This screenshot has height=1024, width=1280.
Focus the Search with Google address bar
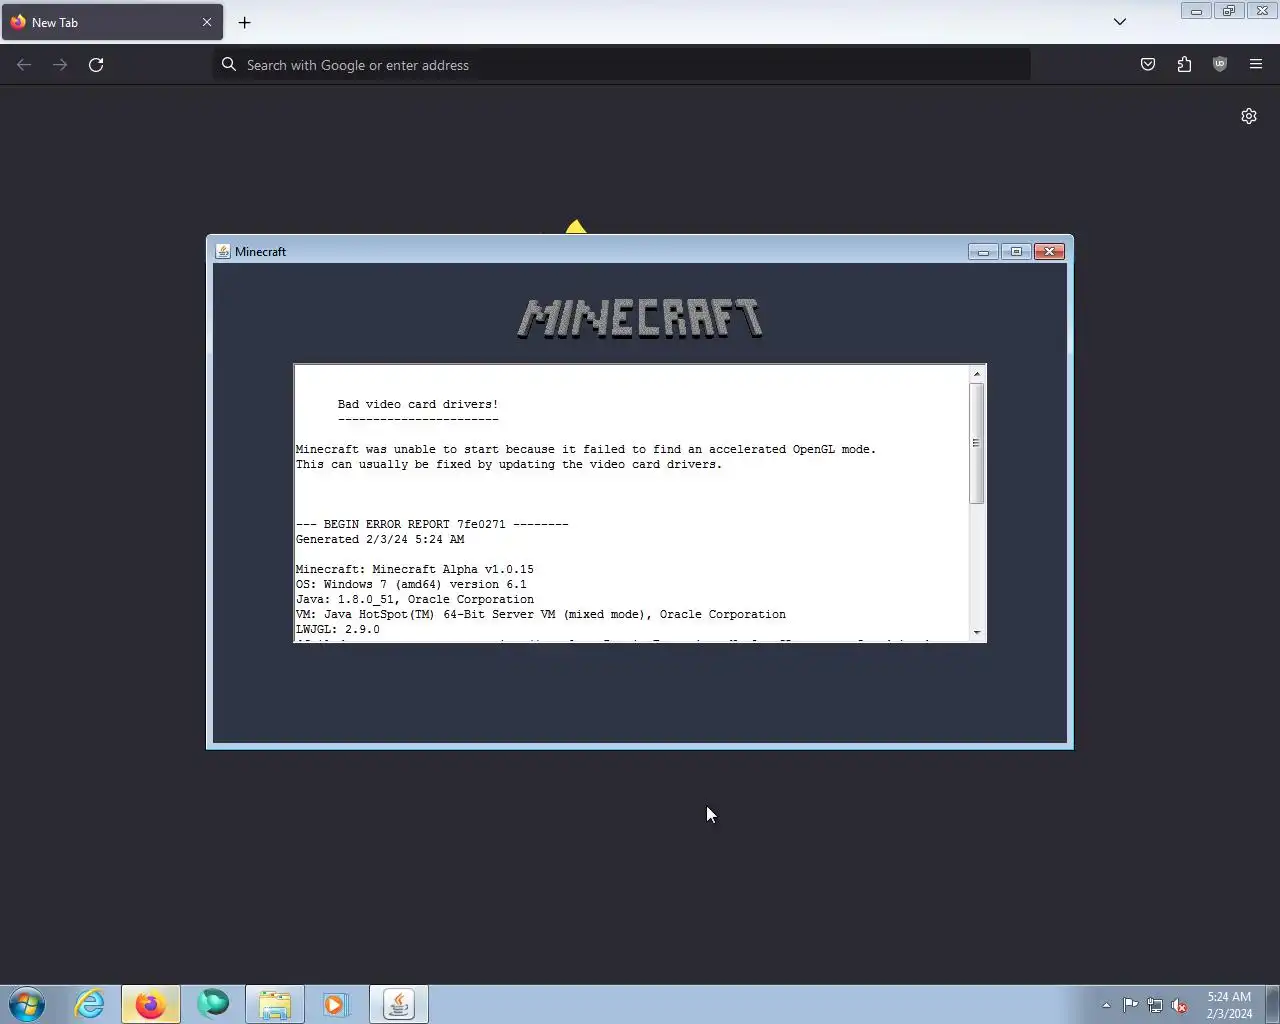(621, 65)
